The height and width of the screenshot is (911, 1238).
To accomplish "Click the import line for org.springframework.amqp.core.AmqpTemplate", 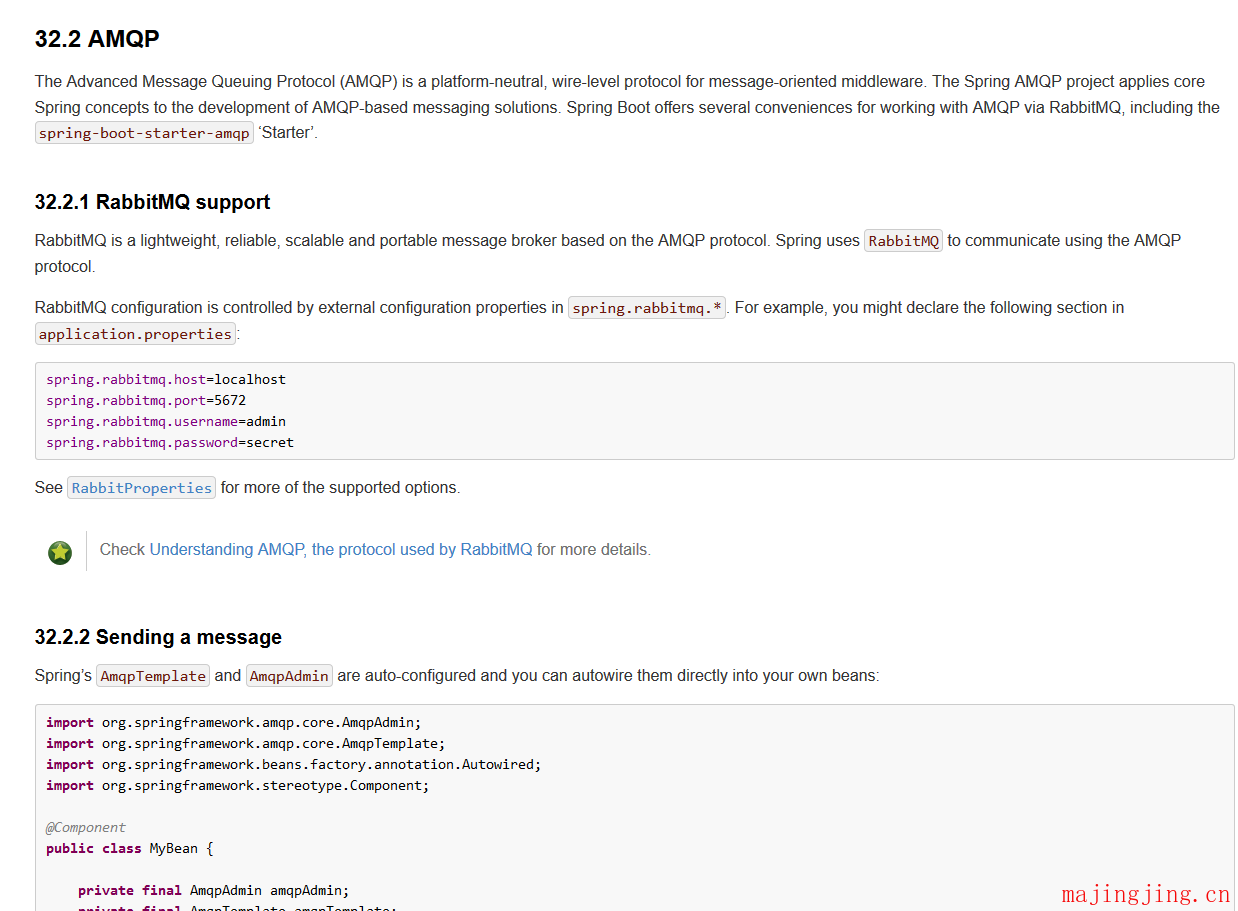I will pyautogui.click(x=246, y=744).
